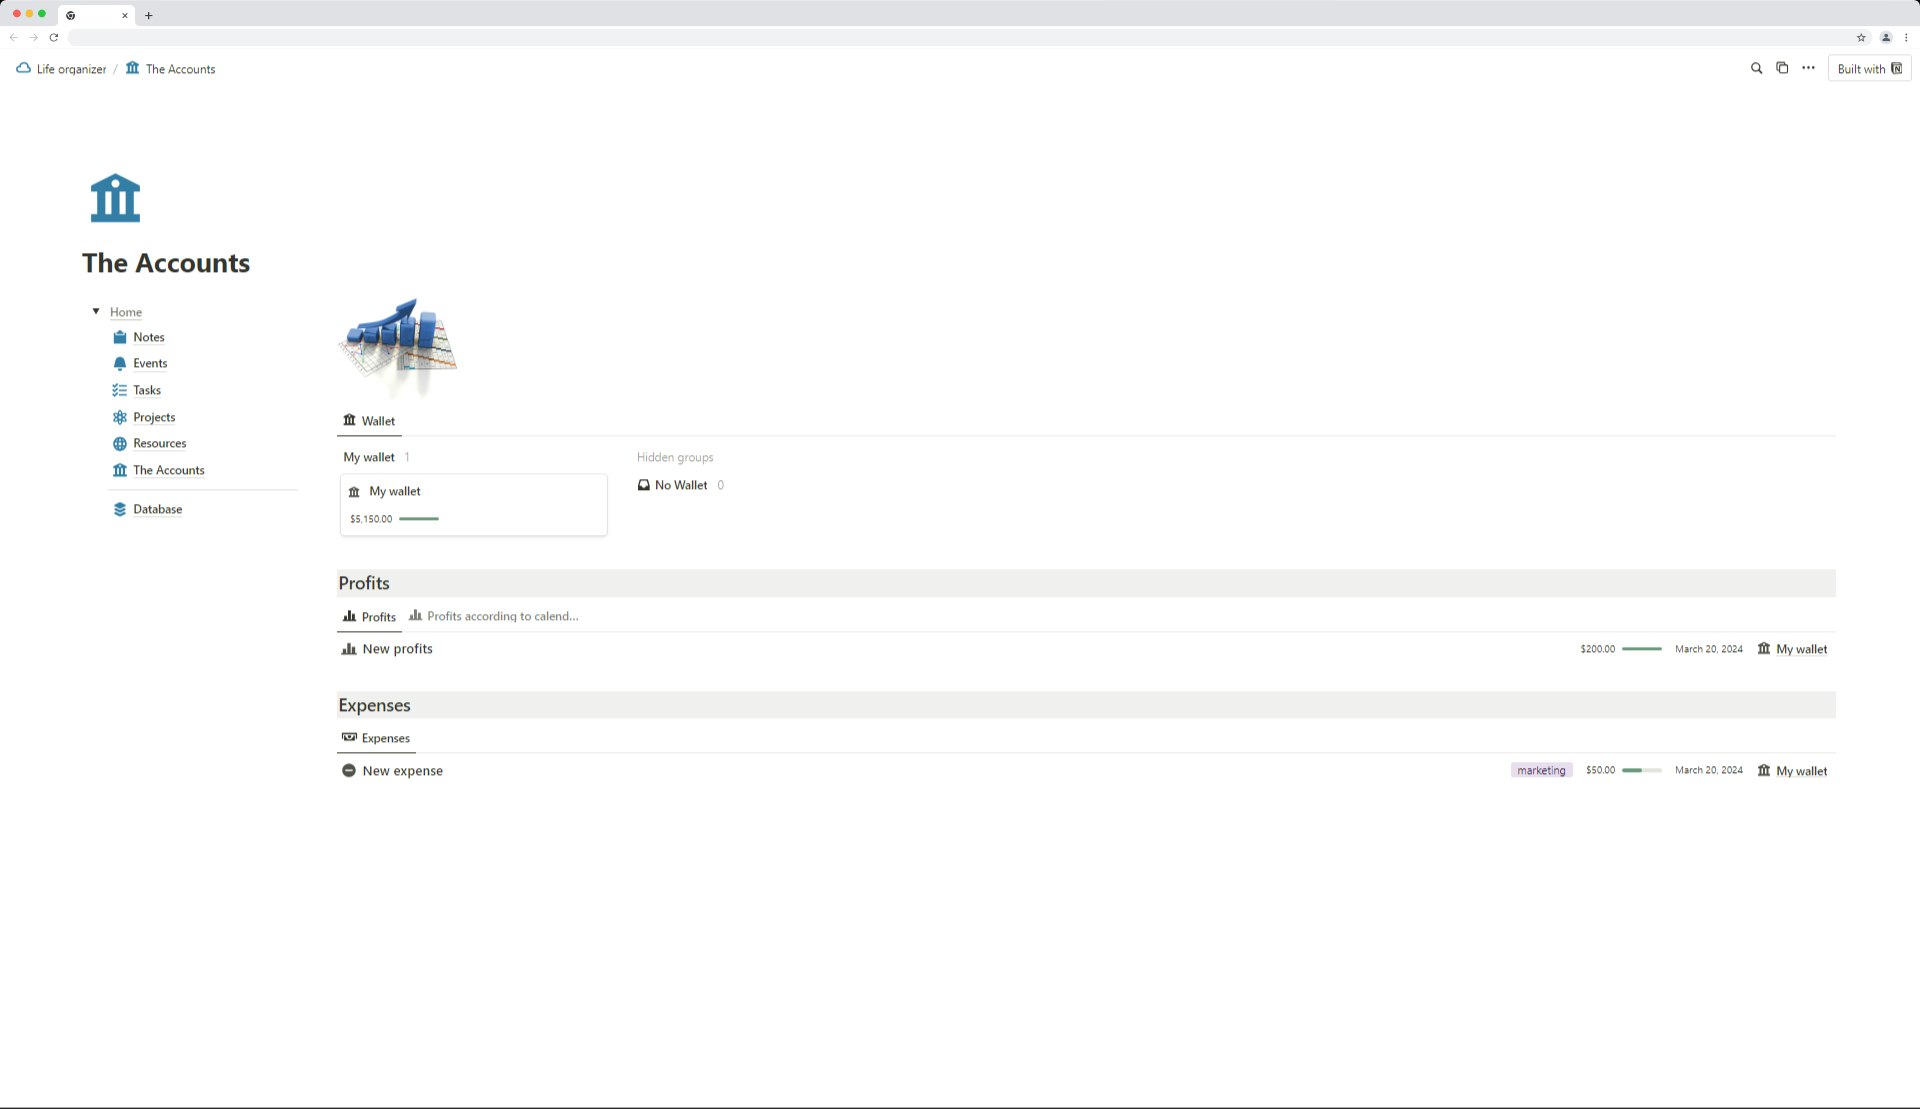Click the duplicate page icon
The width and height of the screenshot is (1920, 1109).
pyautogui.click(x=1782, y=68)
